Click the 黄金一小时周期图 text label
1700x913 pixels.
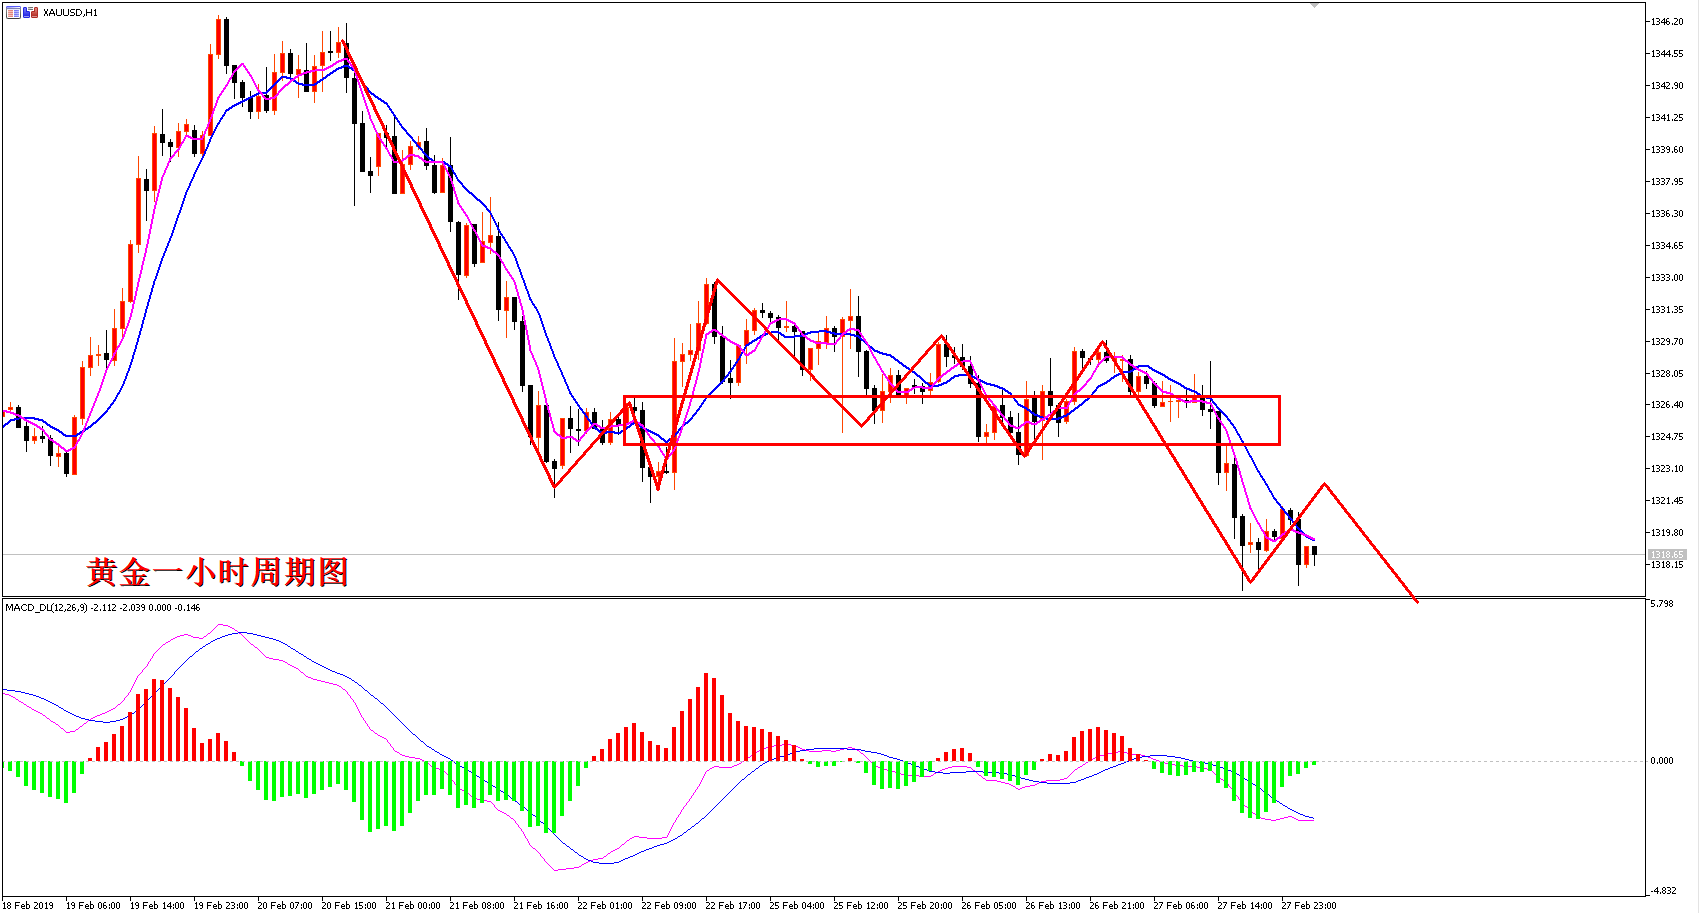tap(217, 572)
